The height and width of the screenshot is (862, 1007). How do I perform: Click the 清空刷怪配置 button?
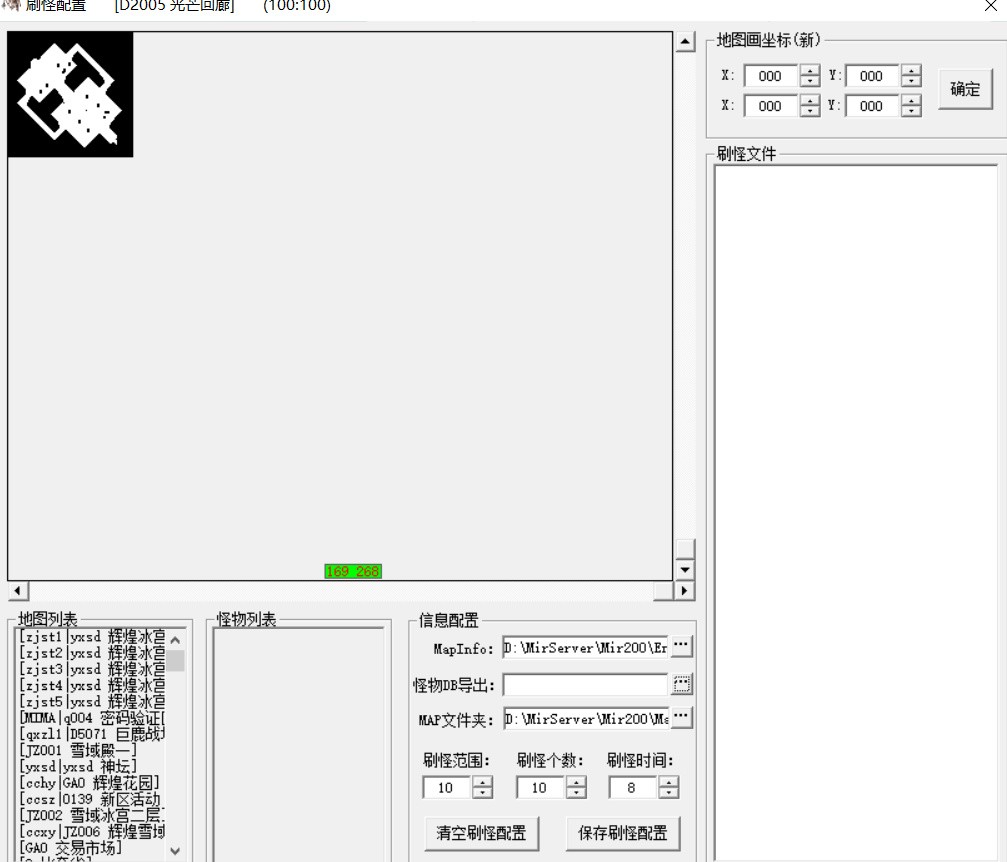tap(482, 833)
